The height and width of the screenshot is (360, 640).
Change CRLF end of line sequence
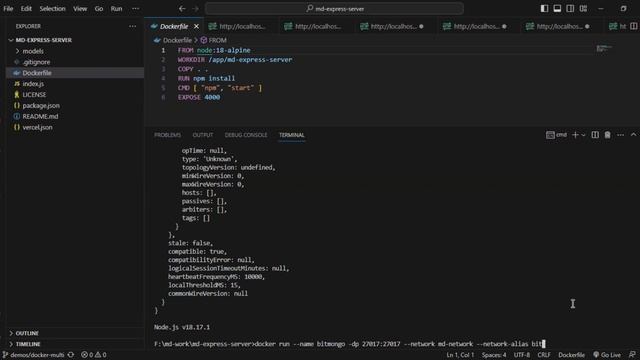coord(544,355)
